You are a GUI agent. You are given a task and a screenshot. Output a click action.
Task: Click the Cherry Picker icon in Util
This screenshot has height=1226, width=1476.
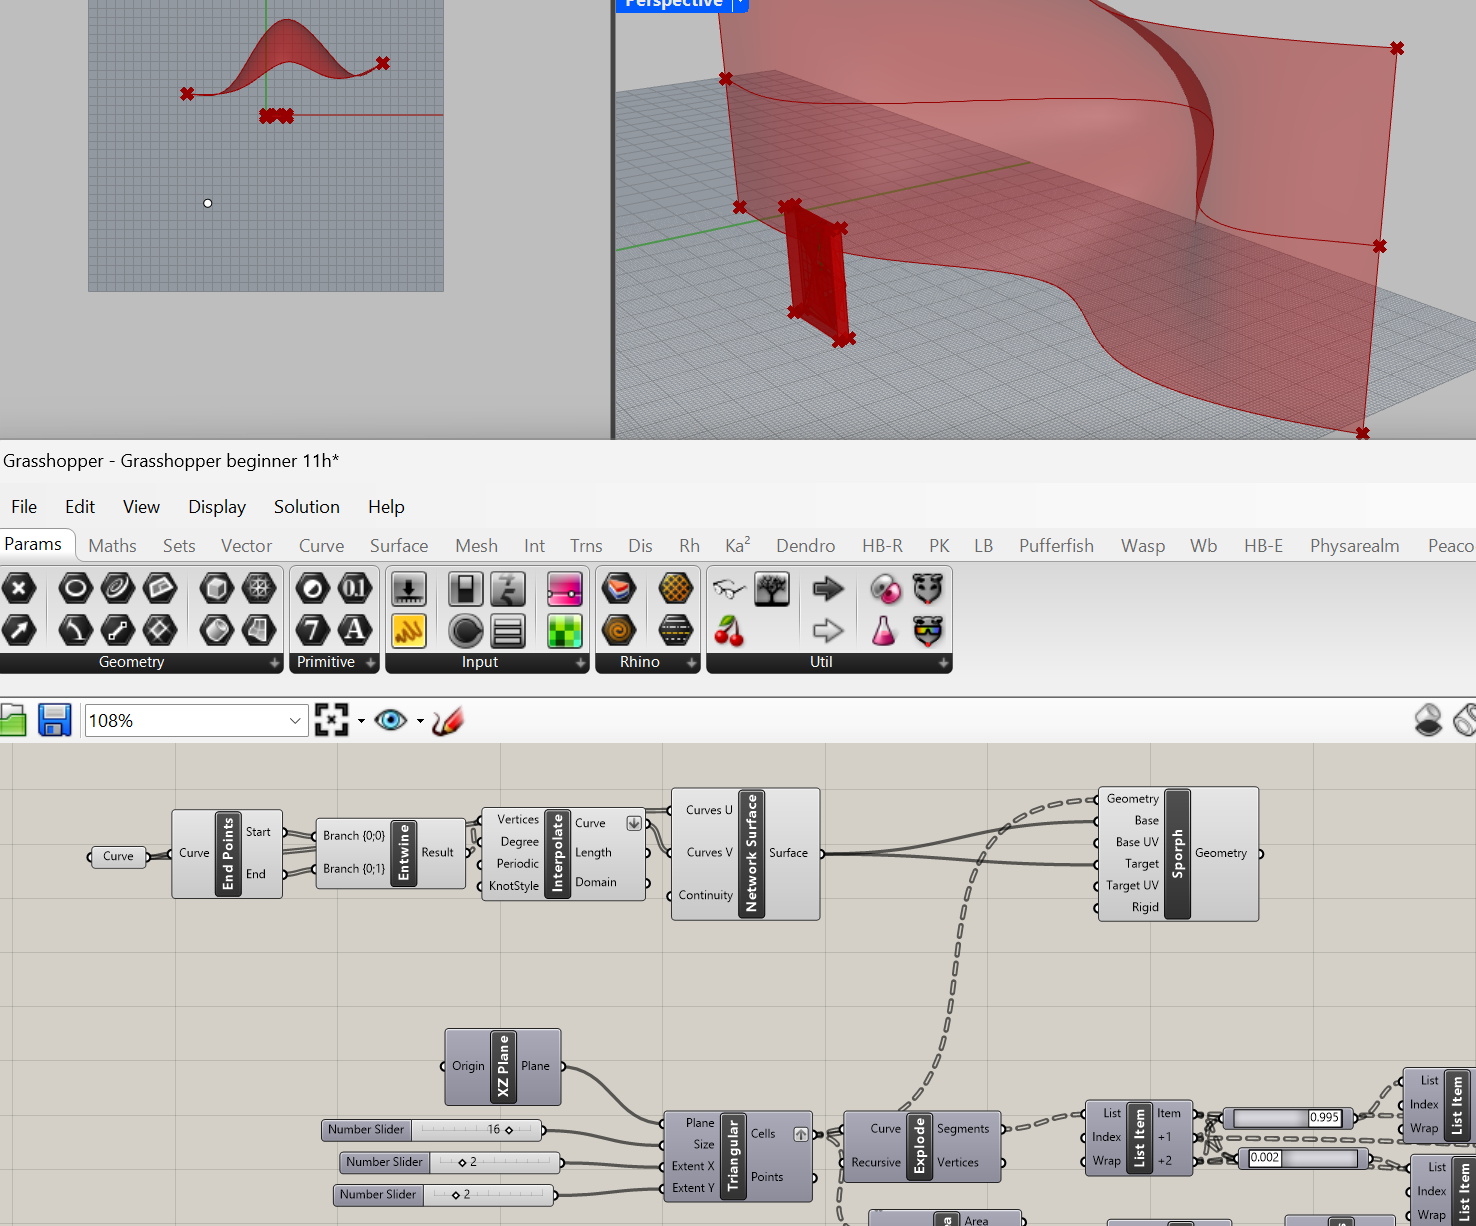coord(729,630)
